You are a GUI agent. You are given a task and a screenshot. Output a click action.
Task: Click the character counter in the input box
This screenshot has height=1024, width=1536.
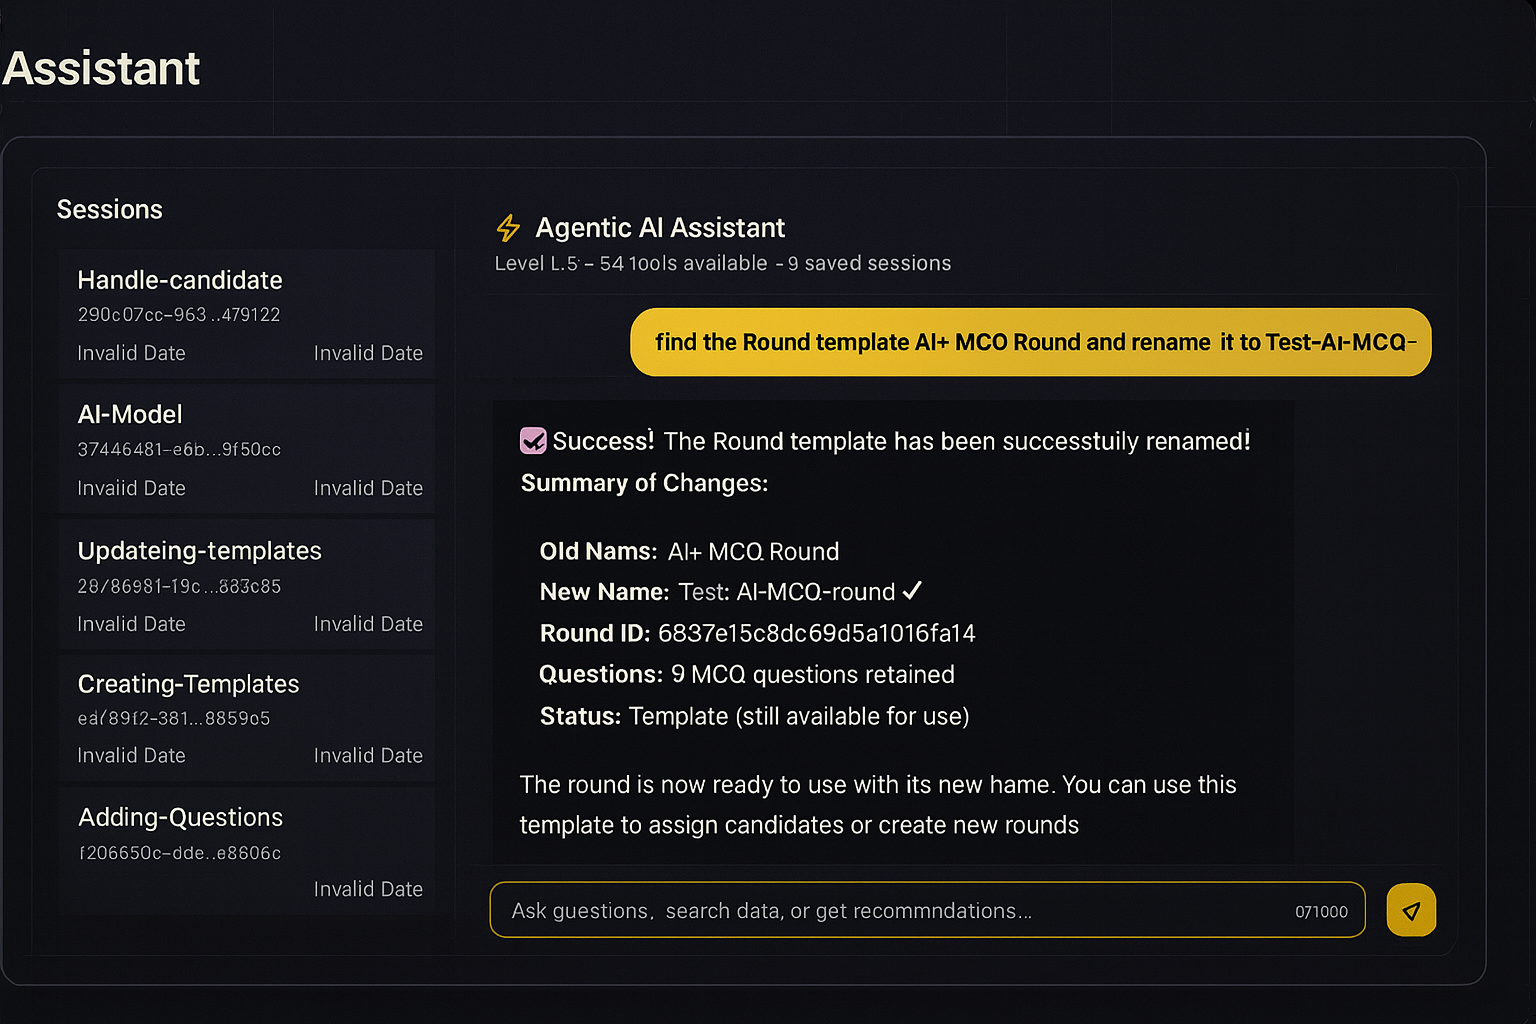[1321, 912]
